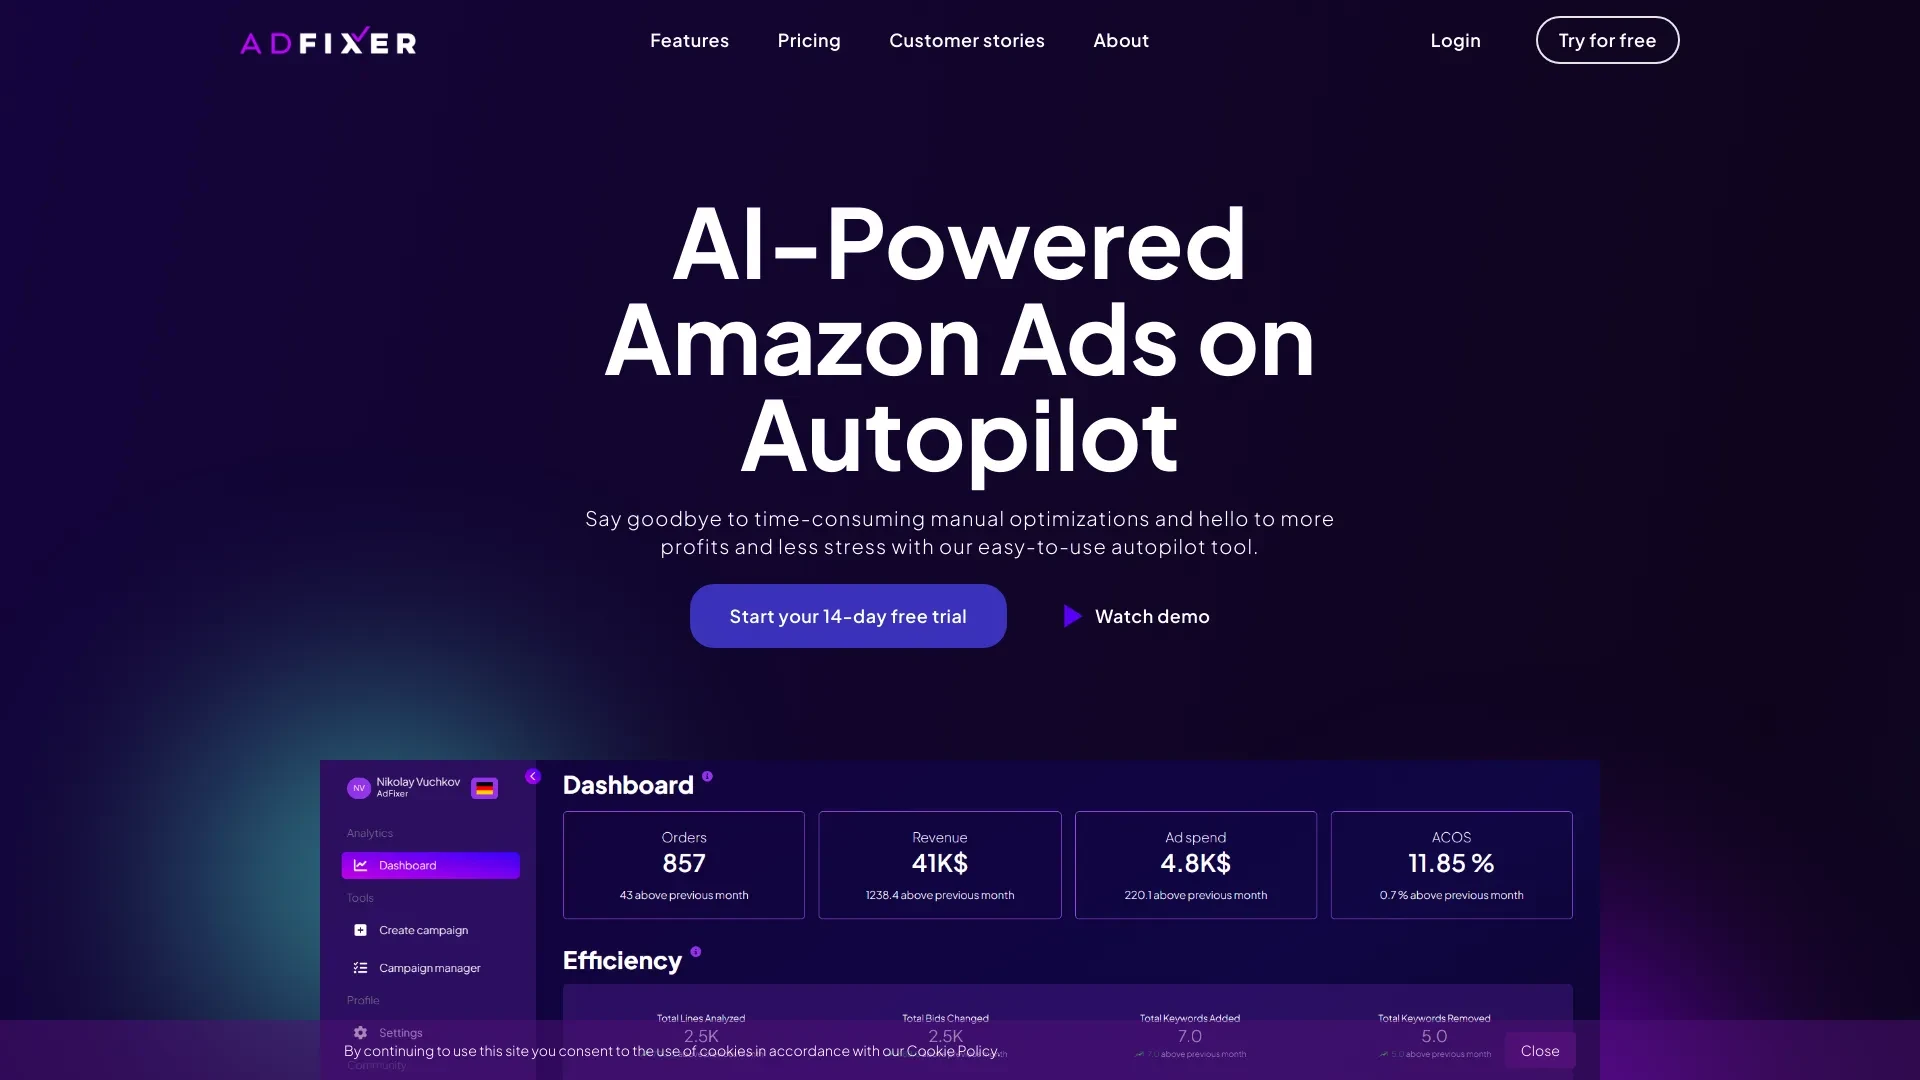Expand the Customer stories dropdown
The width and height of the screenshot is (1920, 1080).
967,40
